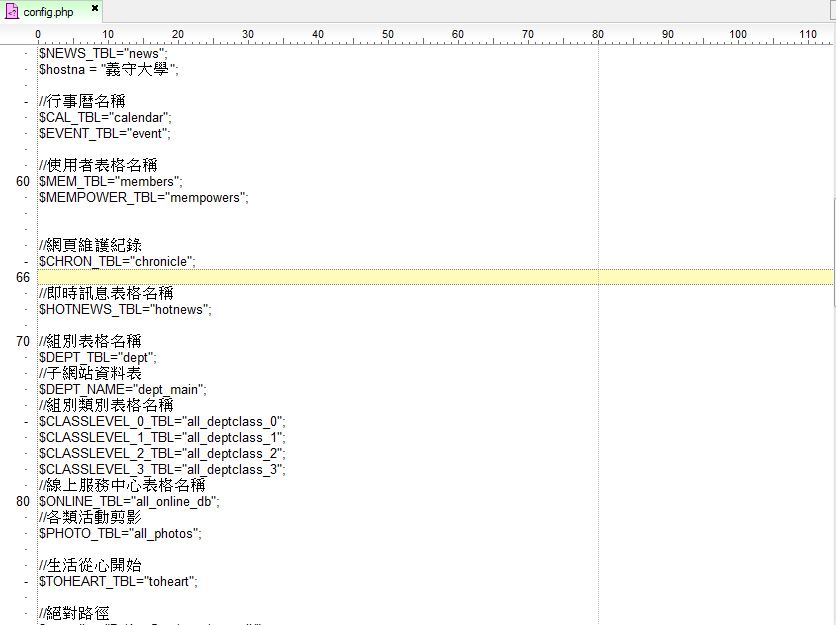
Task: Click the line $CAL_TBL="calendar";
Action: tap(105, 117)
